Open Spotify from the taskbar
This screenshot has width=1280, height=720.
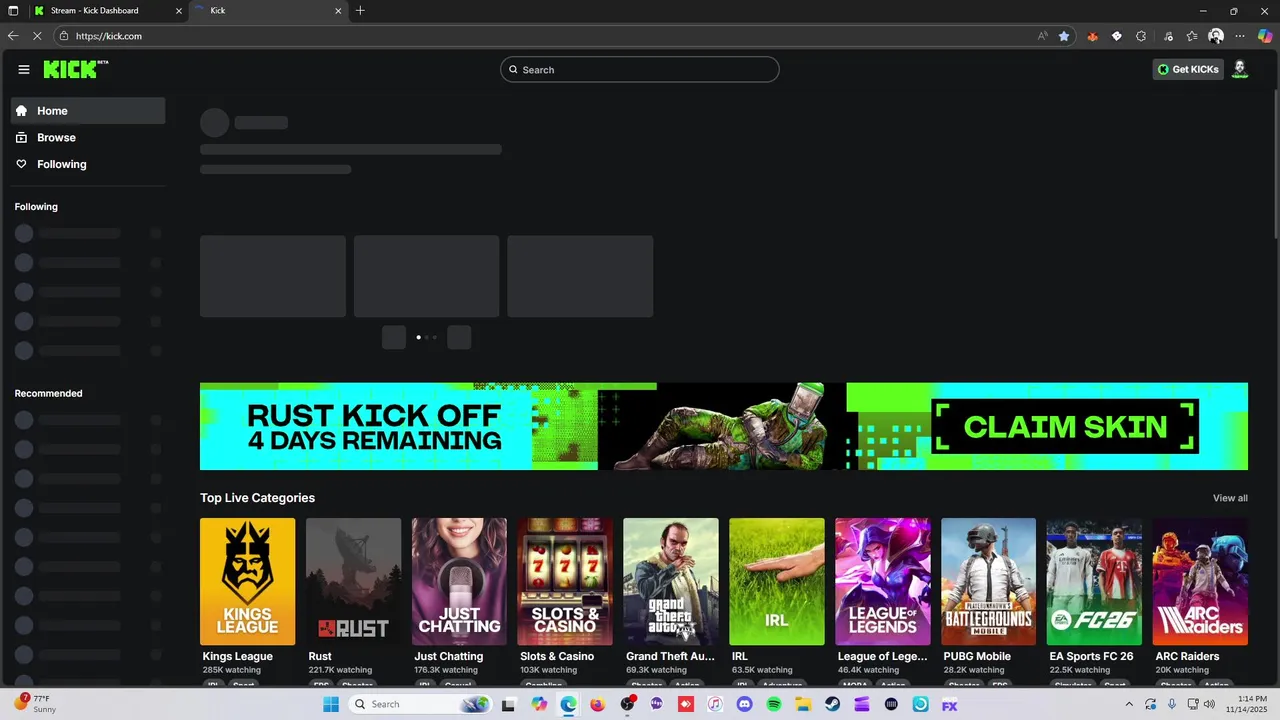click(x=773, y=704)
